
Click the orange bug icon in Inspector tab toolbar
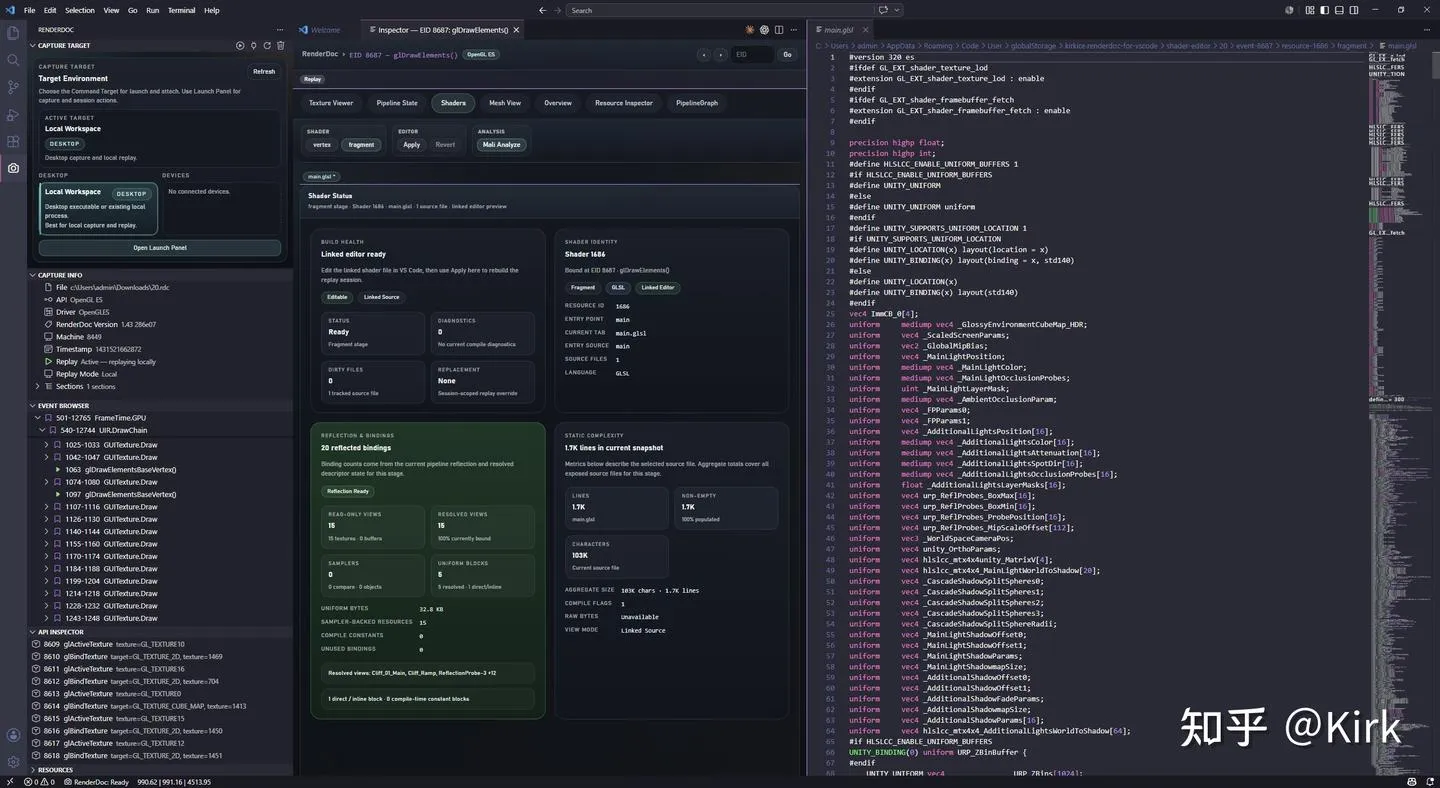click(x=749, y=30)
